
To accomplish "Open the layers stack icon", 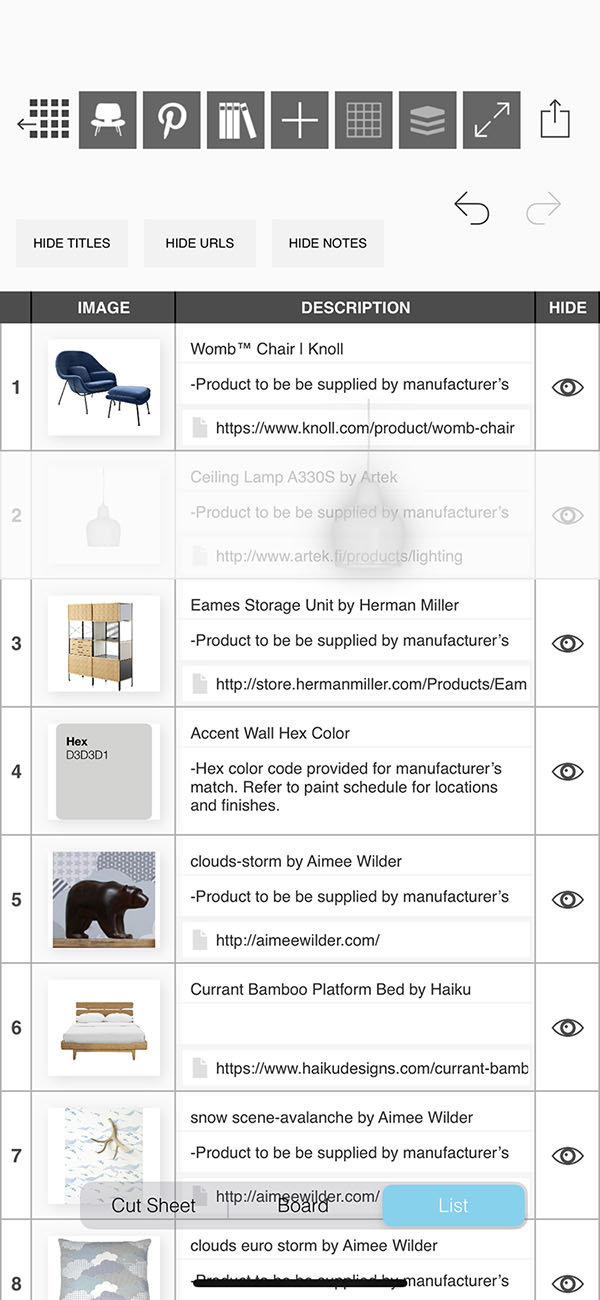I will 428,120.
